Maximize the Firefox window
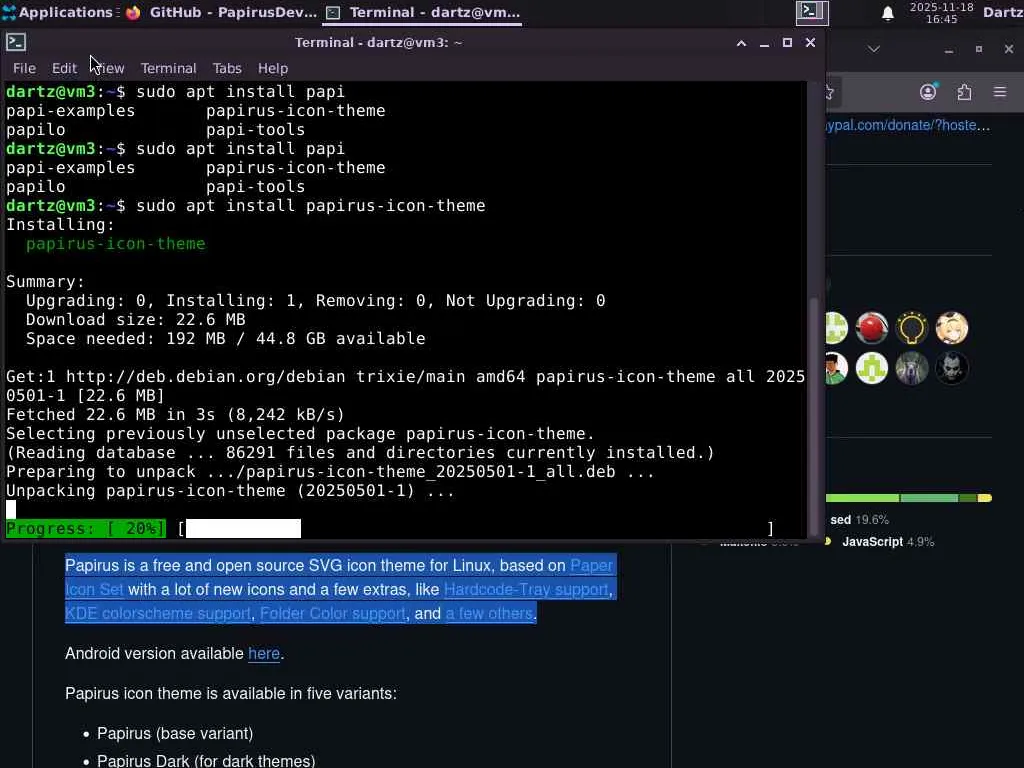 (978, 49)
